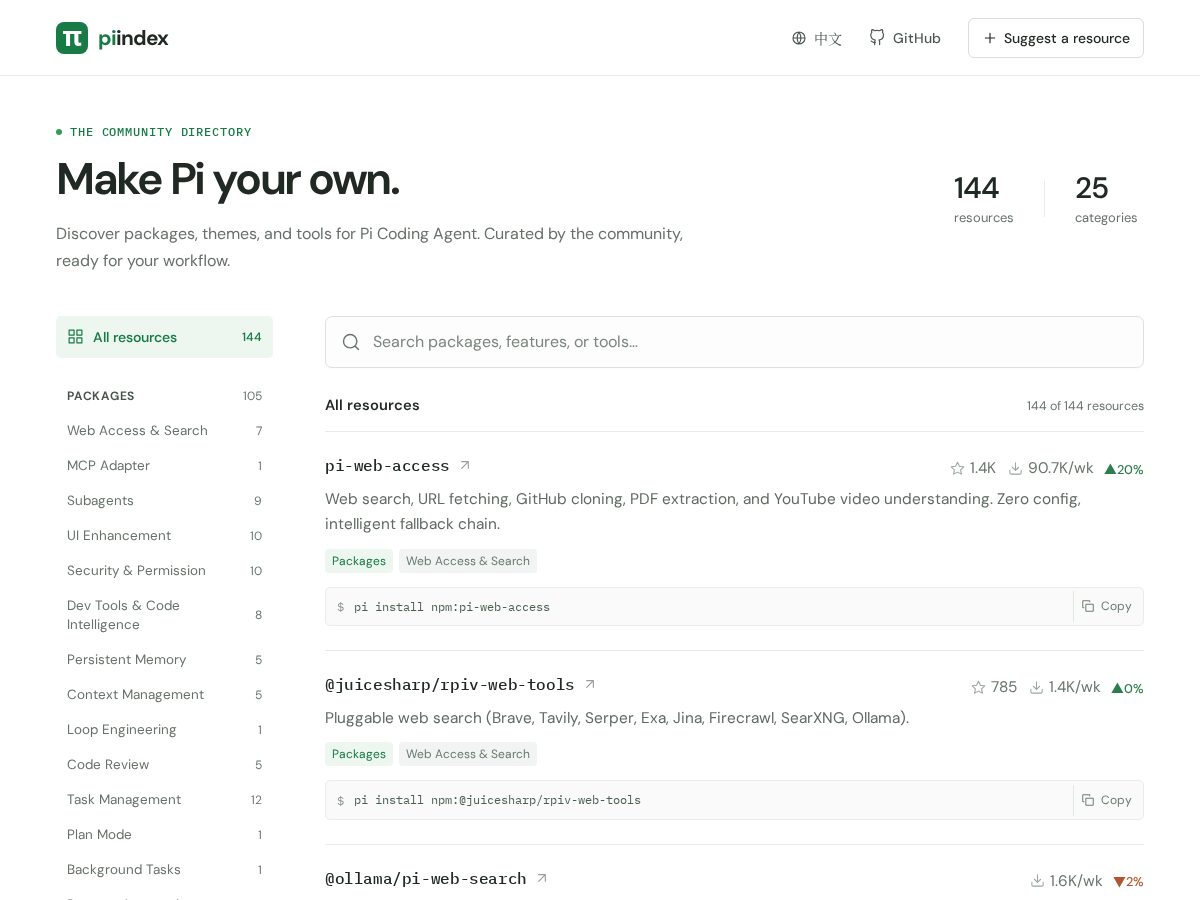Click the 'pi install npm:pi-web-access' command text
Screen dimensions: 1200x900
point(452,607)
